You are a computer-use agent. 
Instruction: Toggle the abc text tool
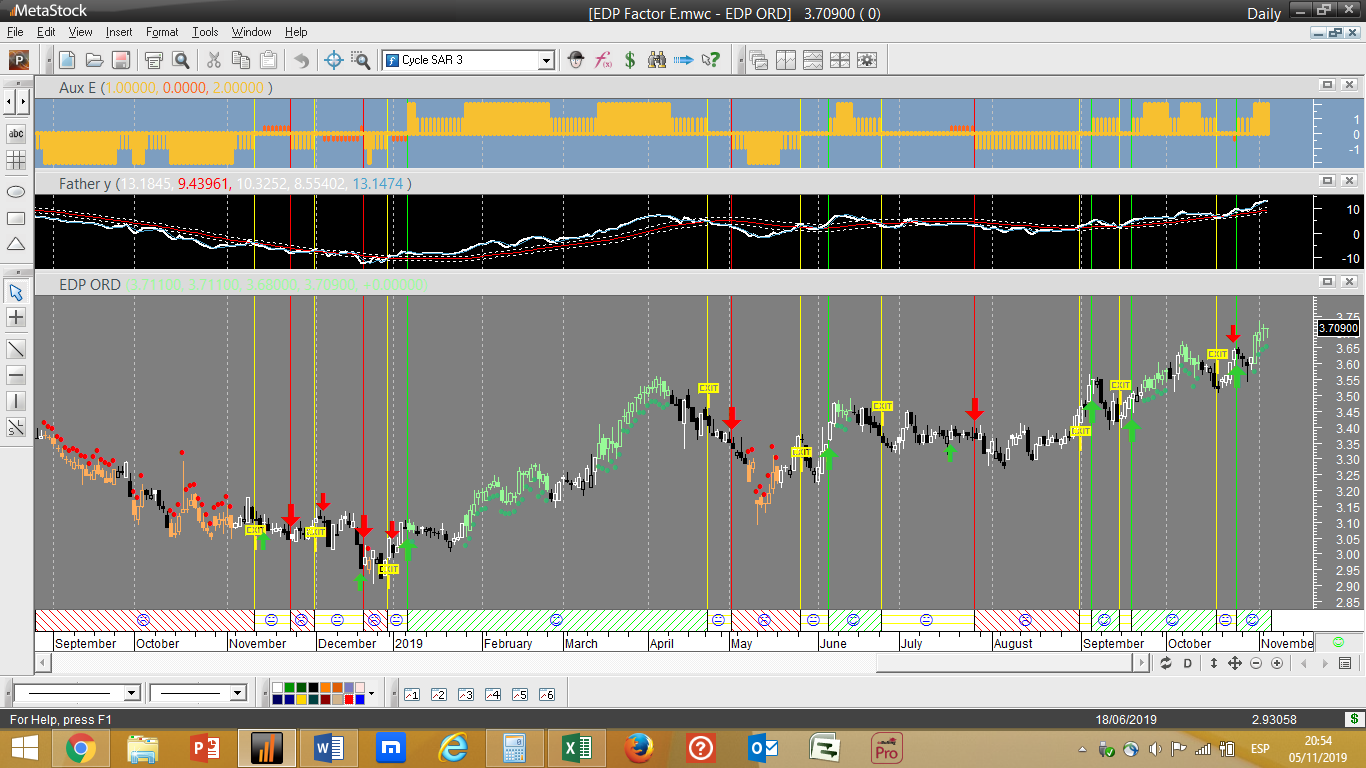[16, 133]
